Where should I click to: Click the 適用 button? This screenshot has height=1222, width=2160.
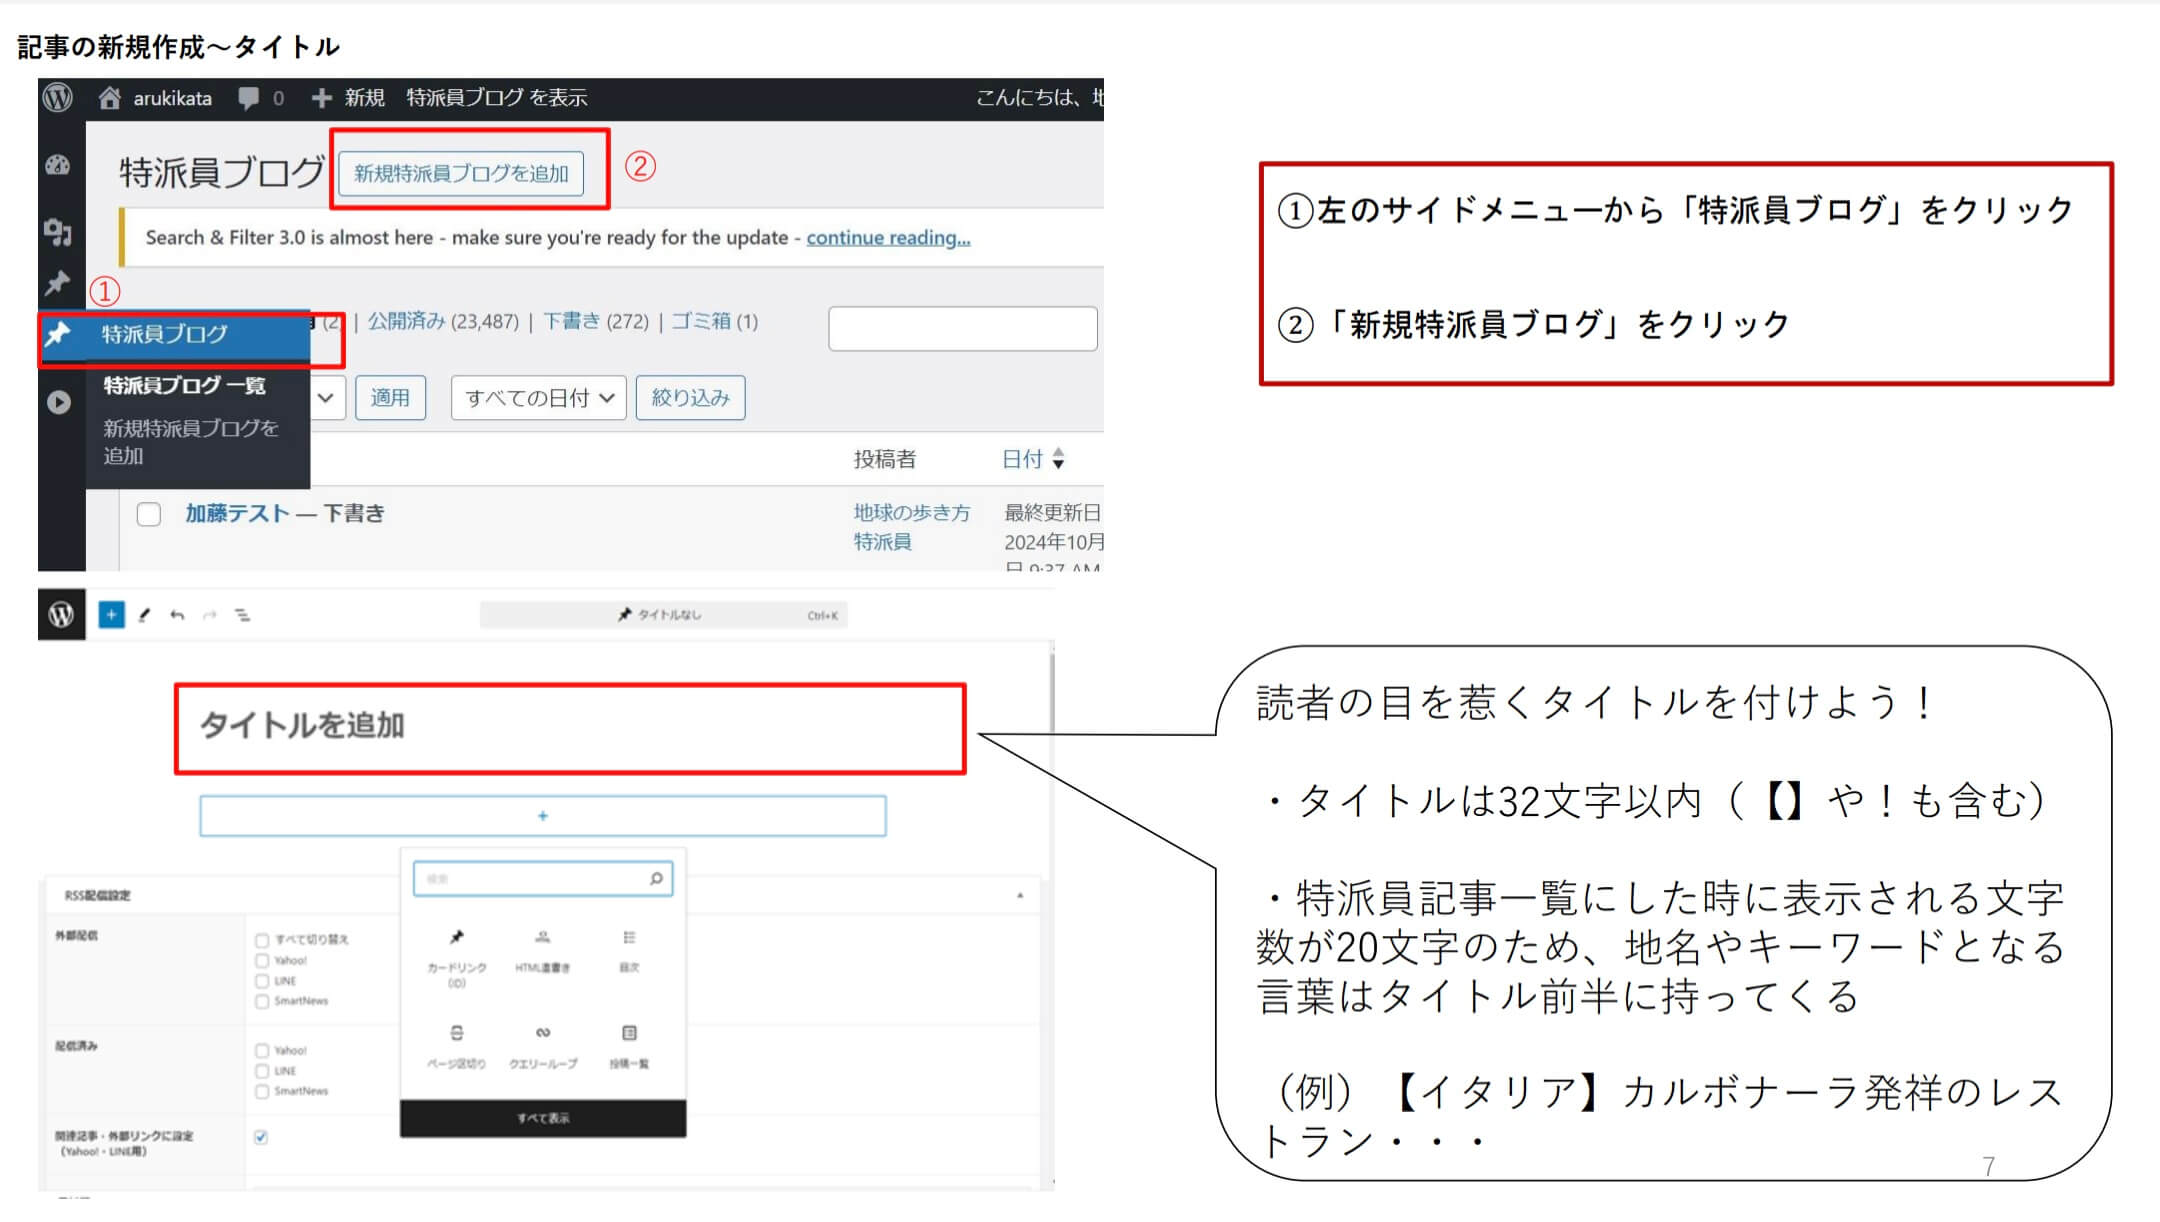pyautogui.click(x=390, y=398)
